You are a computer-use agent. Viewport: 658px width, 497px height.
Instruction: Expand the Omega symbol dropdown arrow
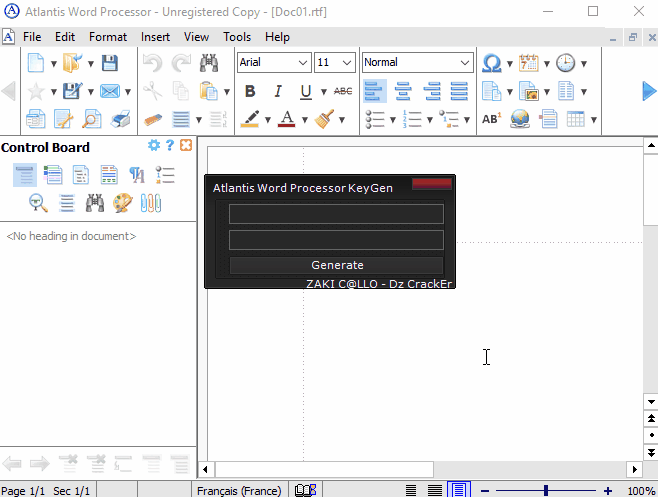[509, 64]
